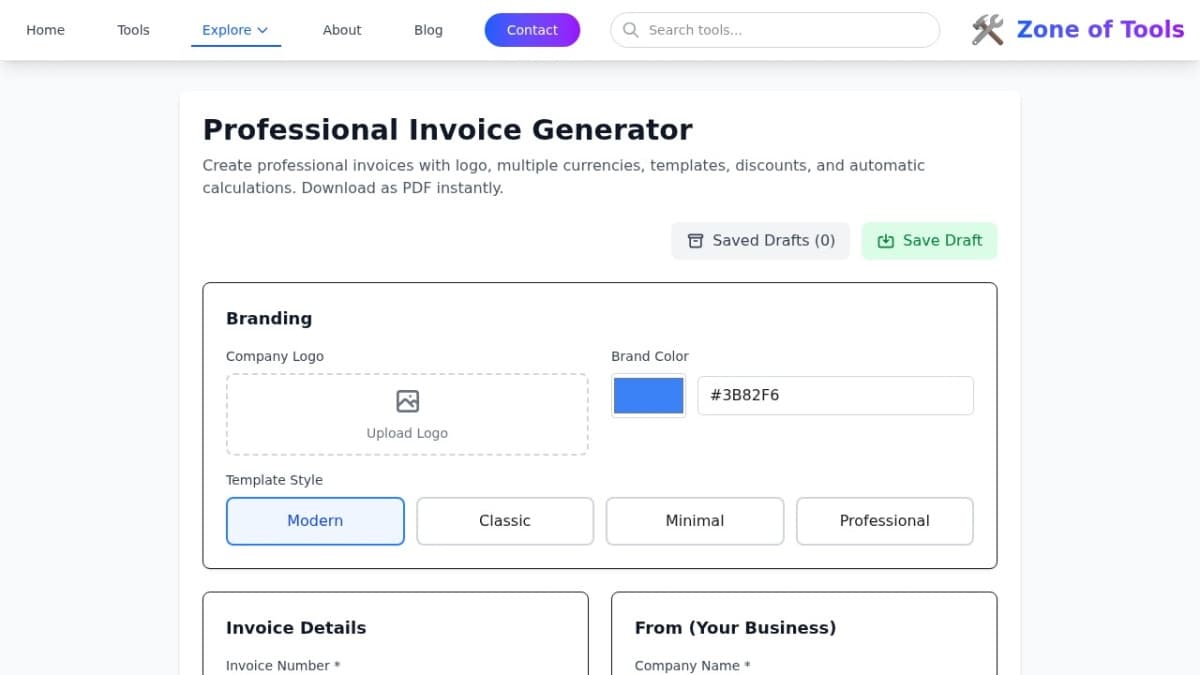Image resolution: width=1200 pixels, height=675 pixels.
Task: Expand the Explore dropdown menu
Action: (235, 30)
